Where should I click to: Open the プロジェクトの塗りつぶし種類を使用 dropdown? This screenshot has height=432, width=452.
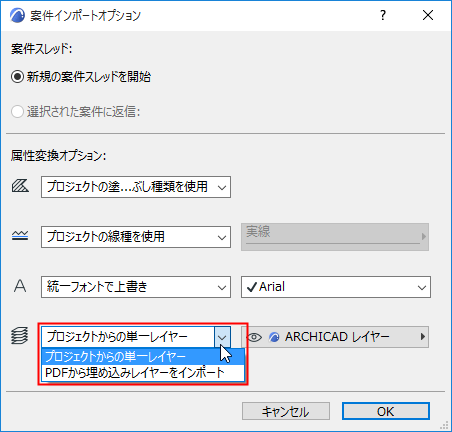tap(136, 187)
